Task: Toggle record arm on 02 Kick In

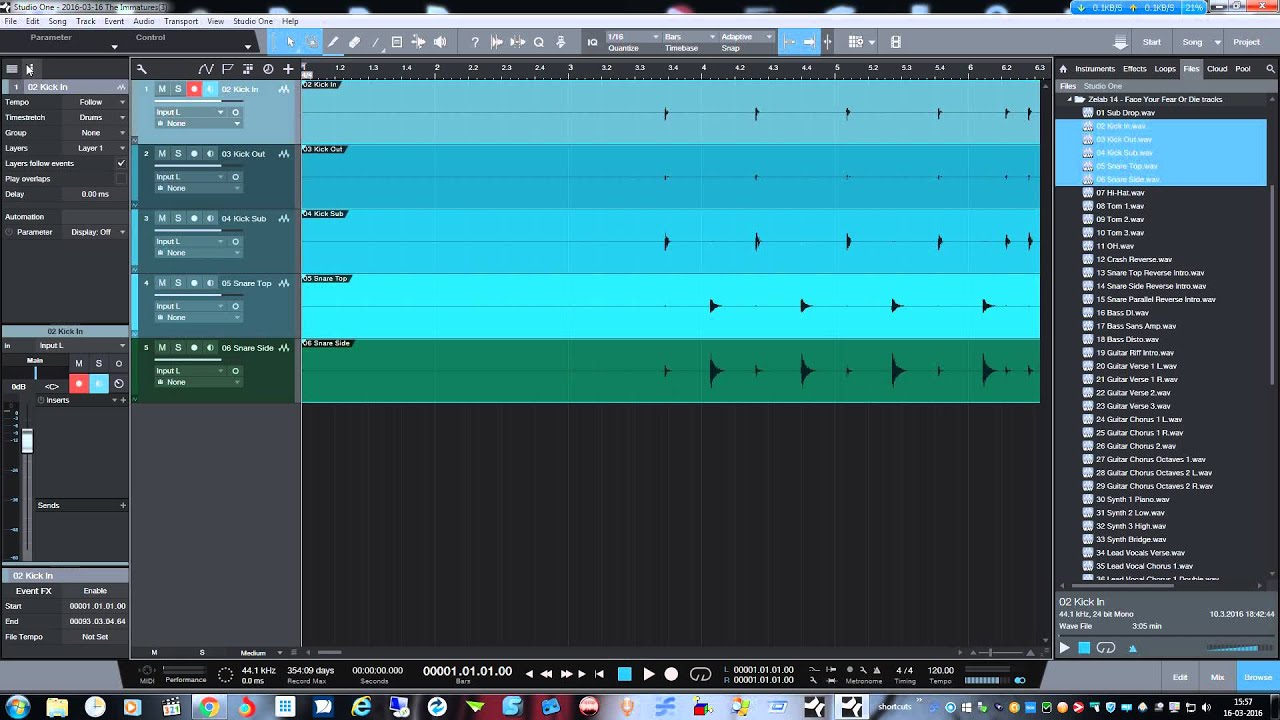Action: 194,89
